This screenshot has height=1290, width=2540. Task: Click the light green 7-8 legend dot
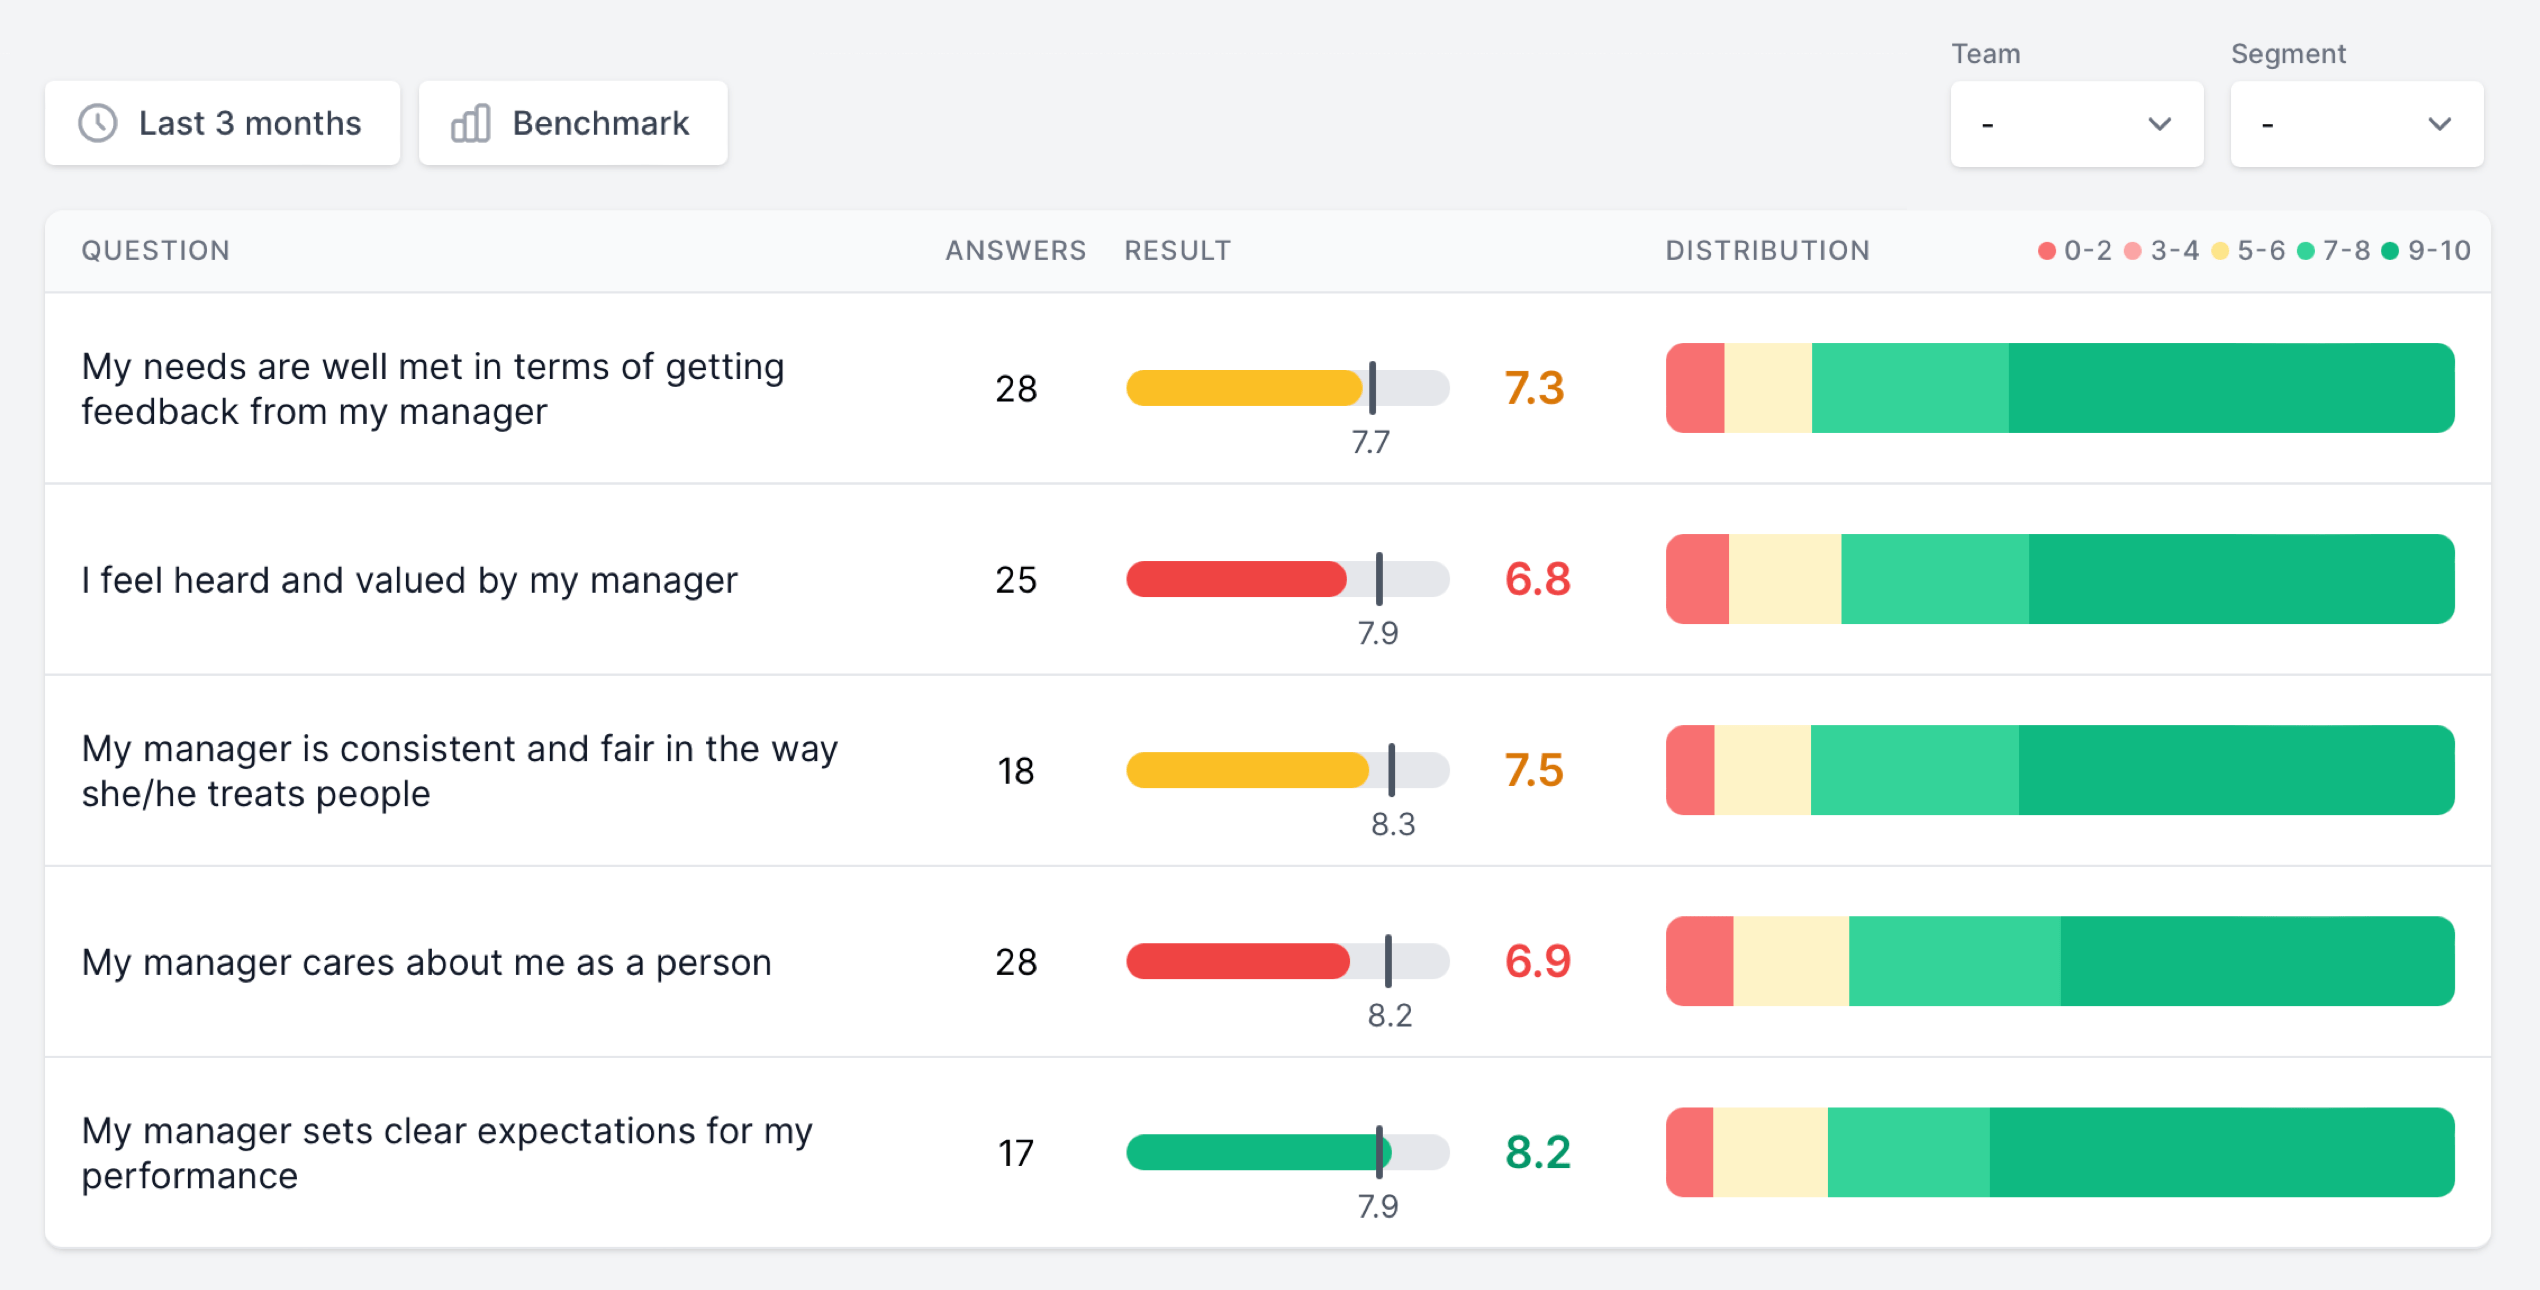coord(2305,251)
